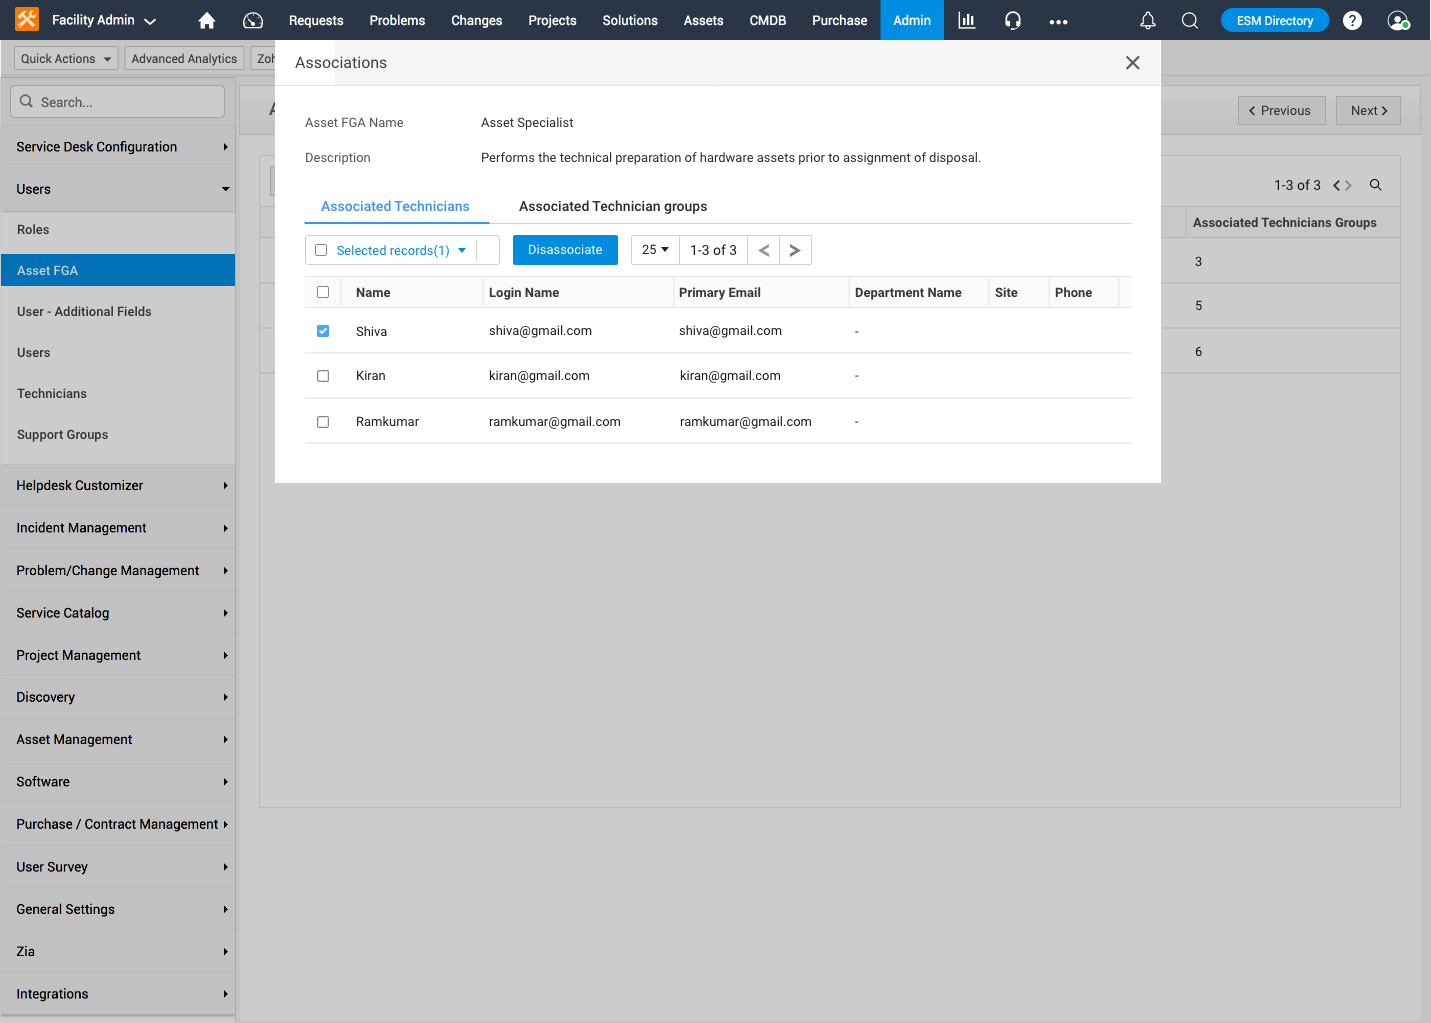The height and width of the screenshot is (1023, 1431).
Task: Click the help question-mark icon
Action: [x=1352, y=20]
